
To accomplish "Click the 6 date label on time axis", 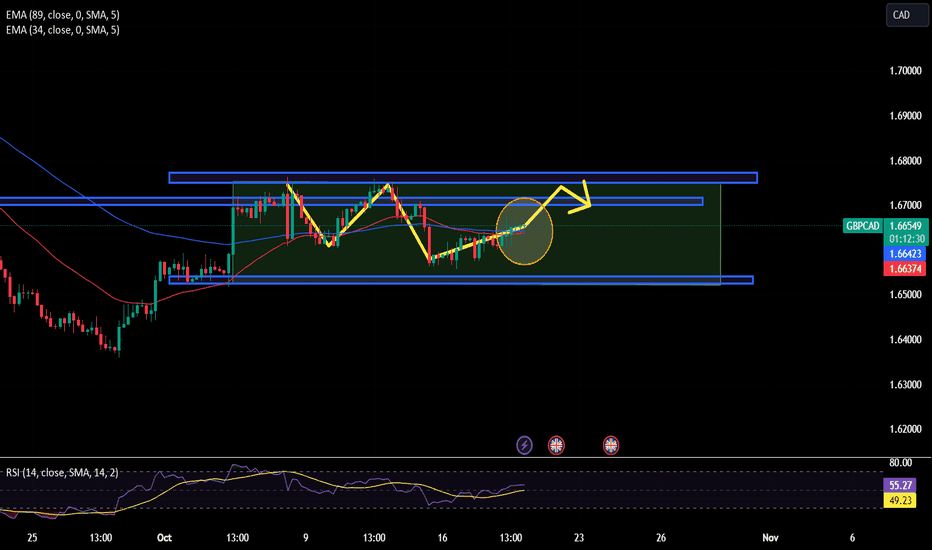I will point(852,538).
